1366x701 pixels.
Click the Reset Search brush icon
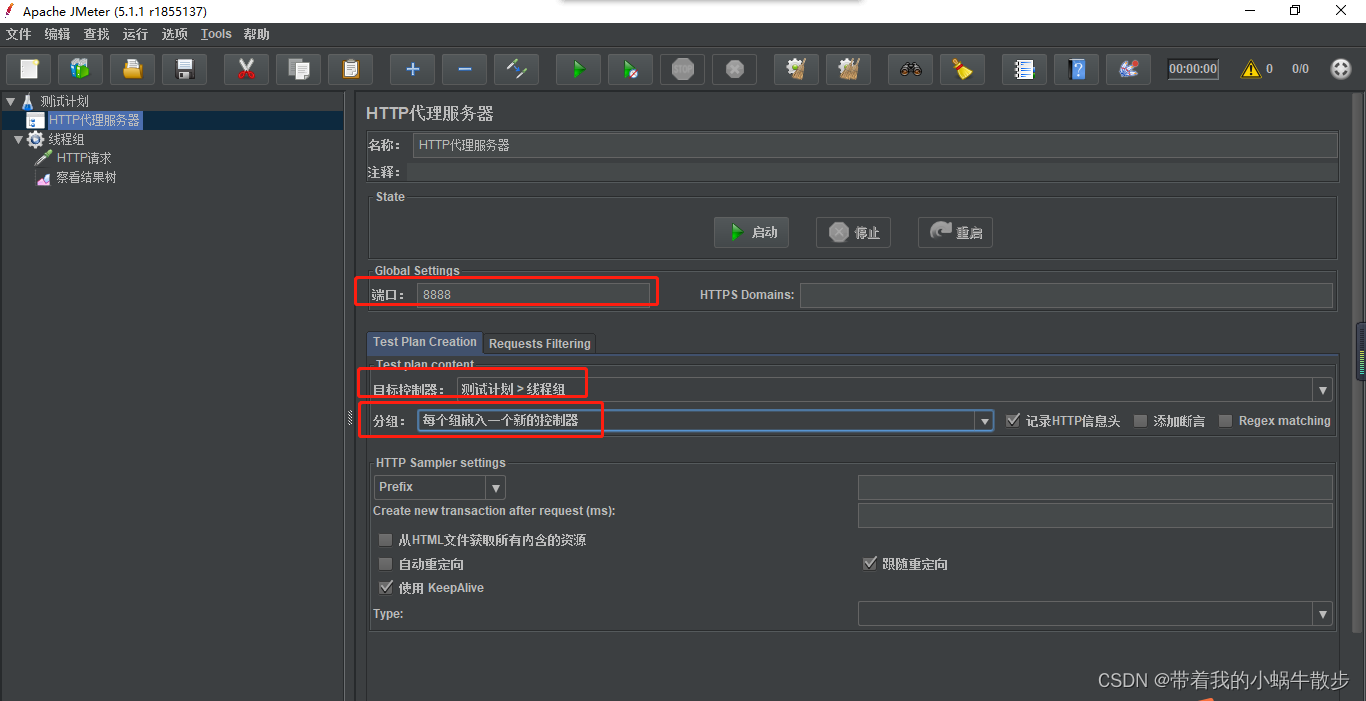962,69
